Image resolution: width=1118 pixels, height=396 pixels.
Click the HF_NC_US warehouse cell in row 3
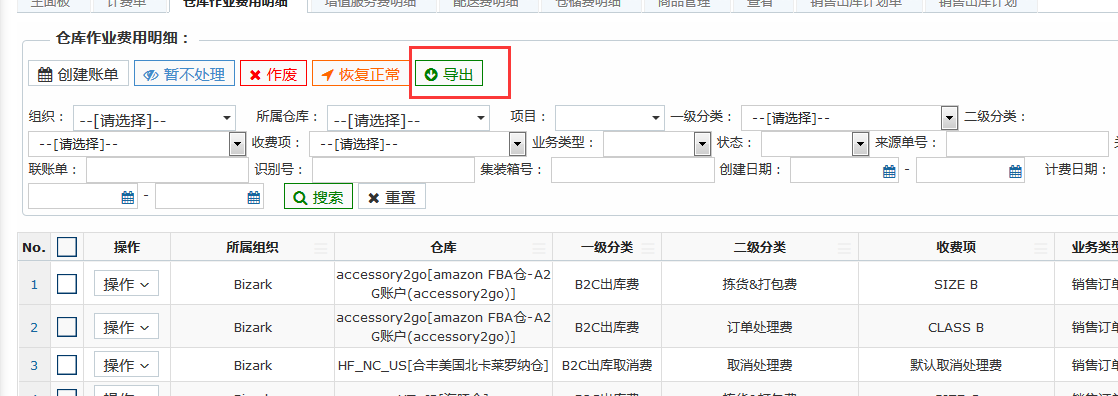[x=443, y=366]
